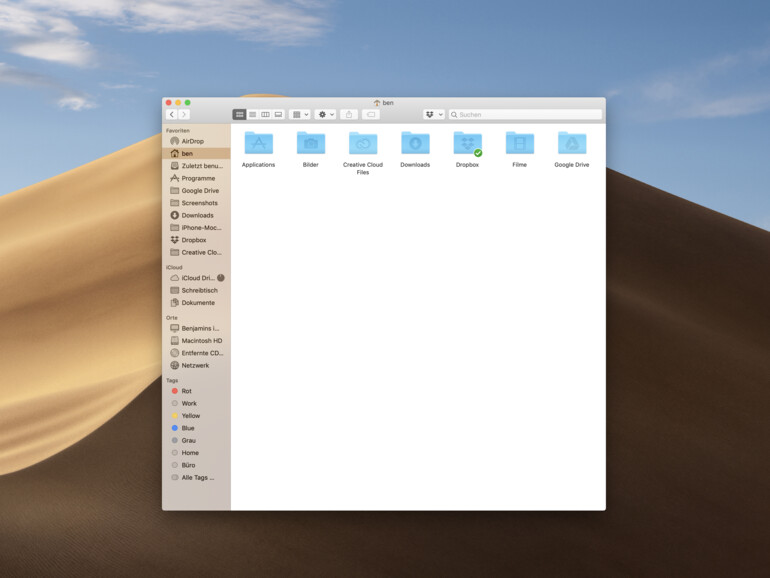
Task: Select Netzwerk in the sidebar
Action: (196, 365)
